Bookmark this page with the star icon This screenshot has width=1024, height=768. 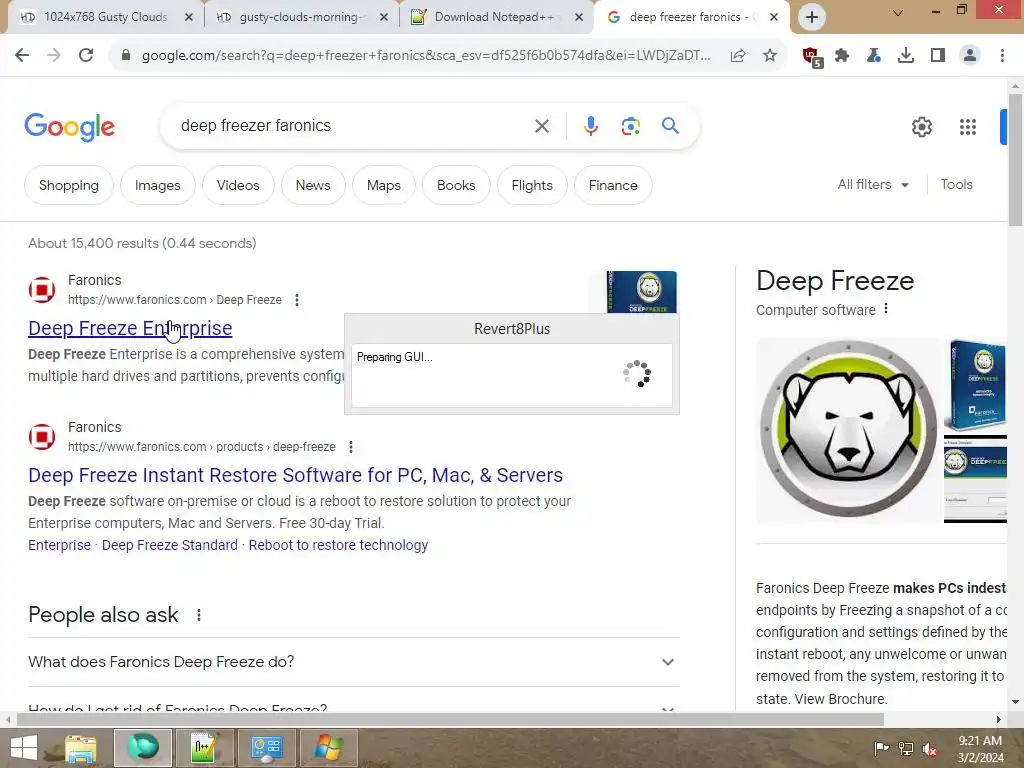point(770,56)
